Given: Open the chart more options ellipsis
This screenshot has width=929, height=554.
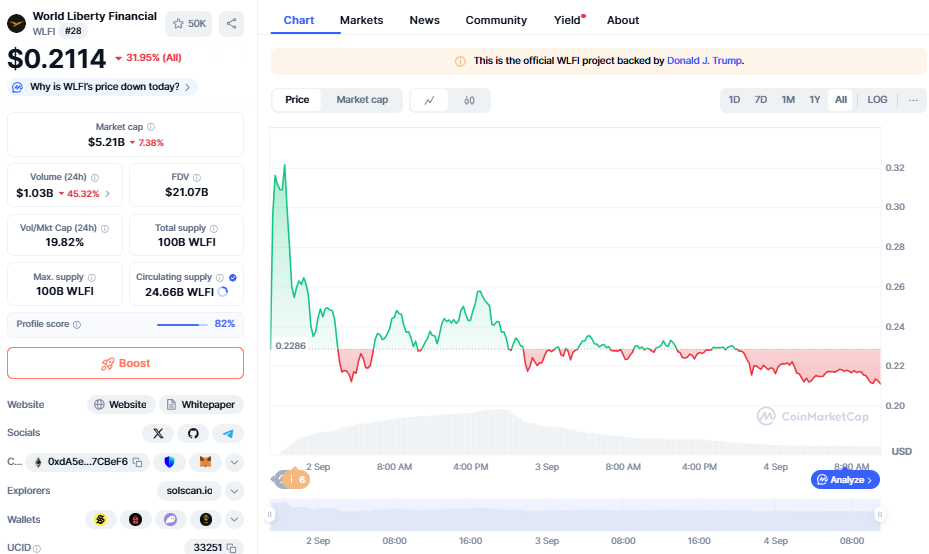Looking at the screenshot, I should 913,100.
